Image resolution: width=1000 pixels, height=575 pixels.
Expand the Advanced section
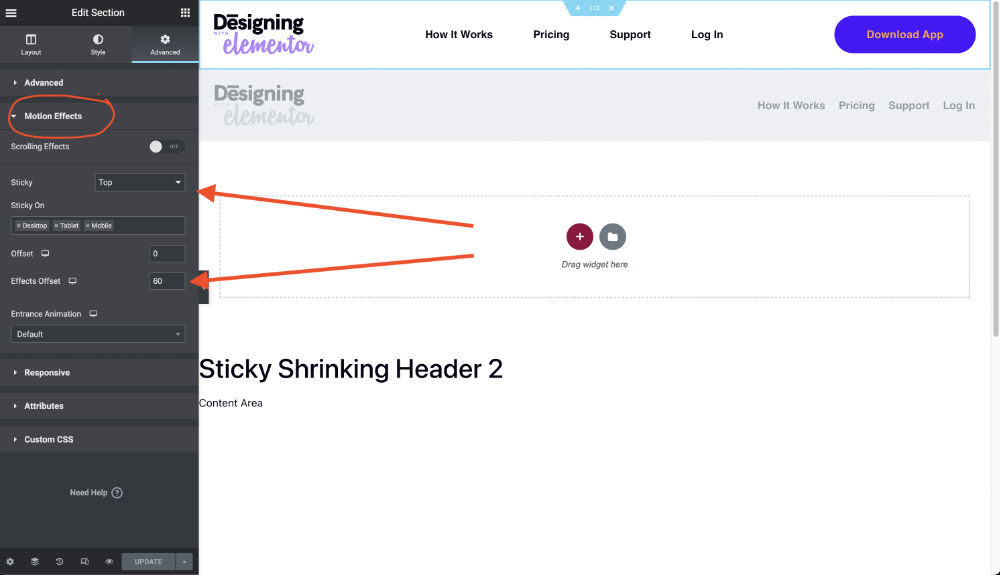99,83
